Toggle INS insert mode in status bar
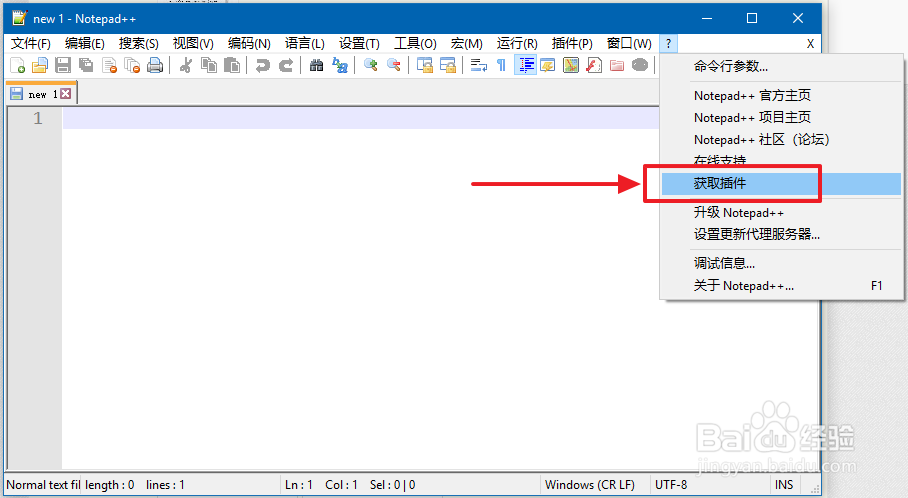Screen dimensions: 908x498 pos(784,485)
